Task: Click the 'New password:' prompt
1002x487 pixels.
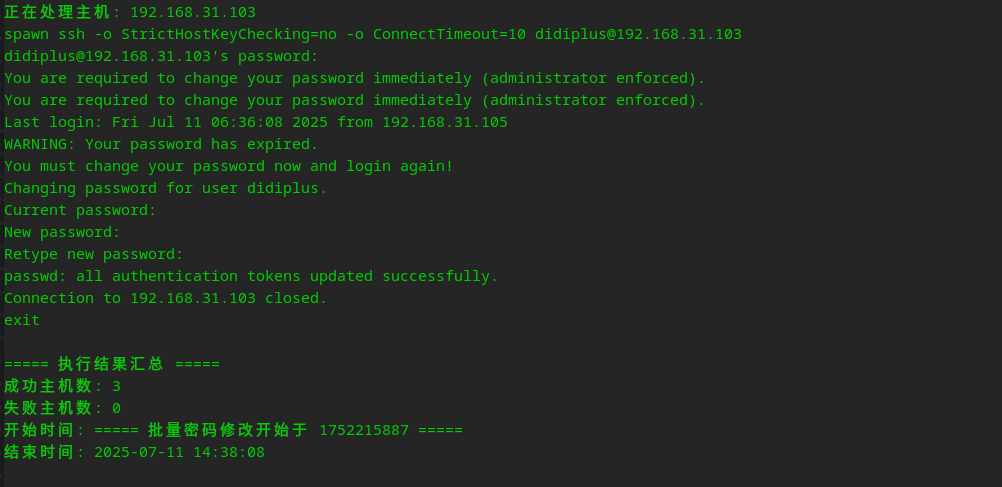Action: 62,232
